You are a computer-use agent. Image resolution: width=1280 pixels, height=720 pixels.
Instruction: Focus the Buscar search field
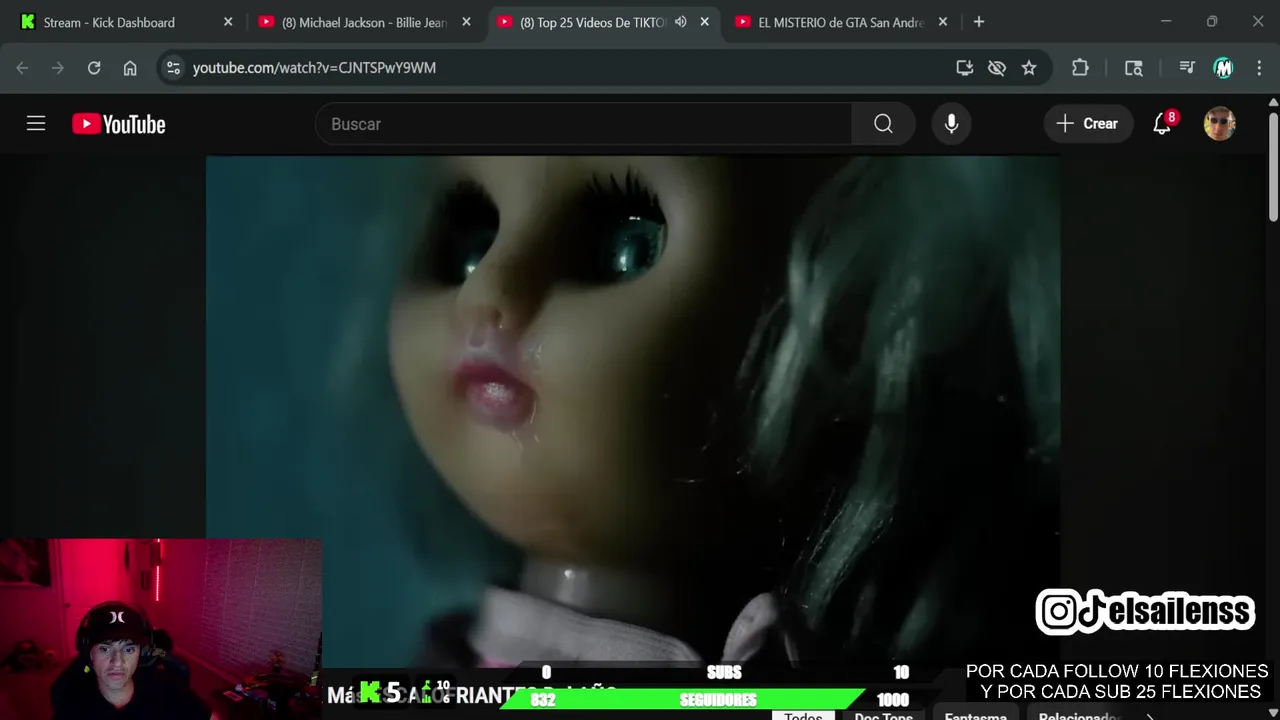[x=584, y=124]
